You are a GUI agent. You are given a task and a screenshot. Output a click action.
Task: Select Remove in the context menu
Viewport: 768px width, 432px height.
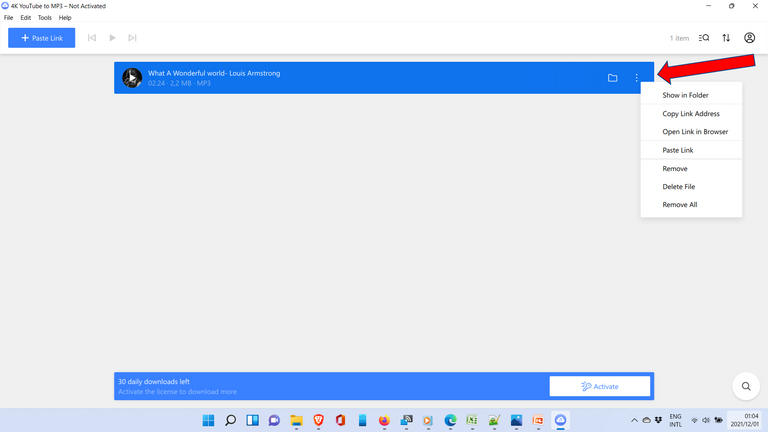(691, 168)
